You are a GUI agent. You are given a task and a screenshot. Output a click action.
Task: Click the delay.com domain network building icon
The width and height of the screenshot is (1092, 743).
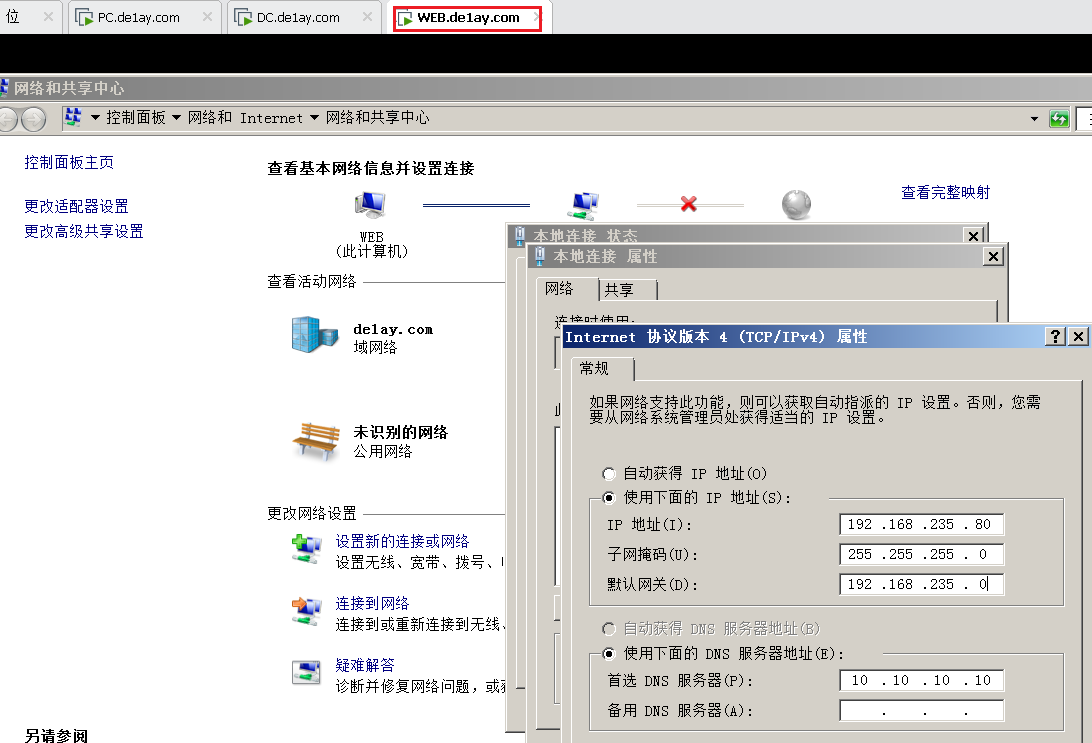(x=315, y=335)
